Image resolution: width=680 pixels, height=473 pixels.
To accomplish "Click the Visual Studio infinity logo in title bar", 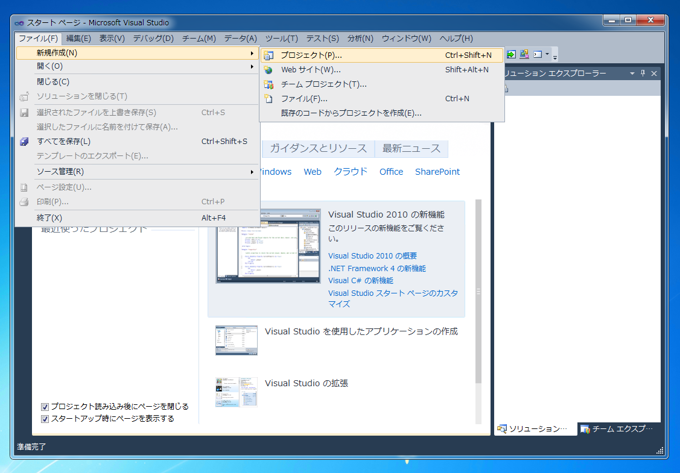I will 19,23.
